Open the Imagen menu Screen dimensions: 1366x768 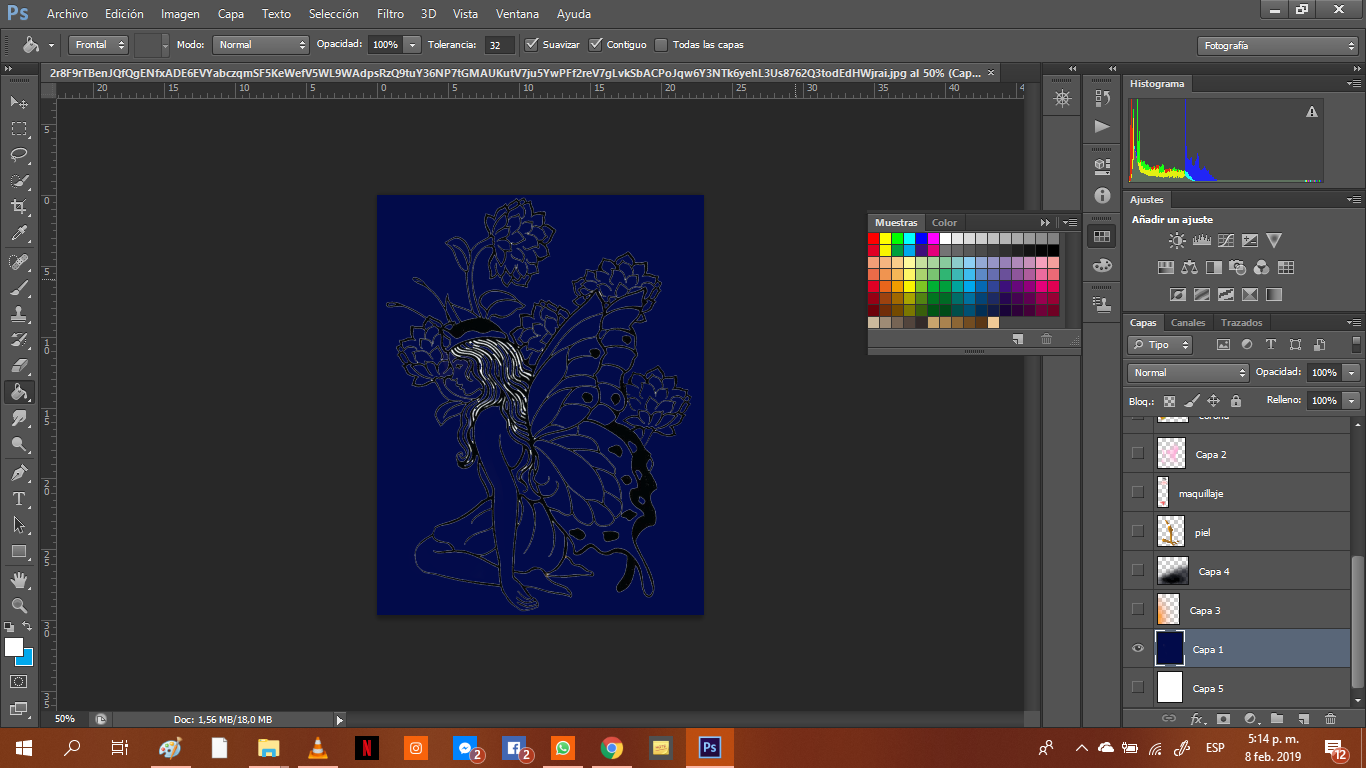tap(180, 14)
